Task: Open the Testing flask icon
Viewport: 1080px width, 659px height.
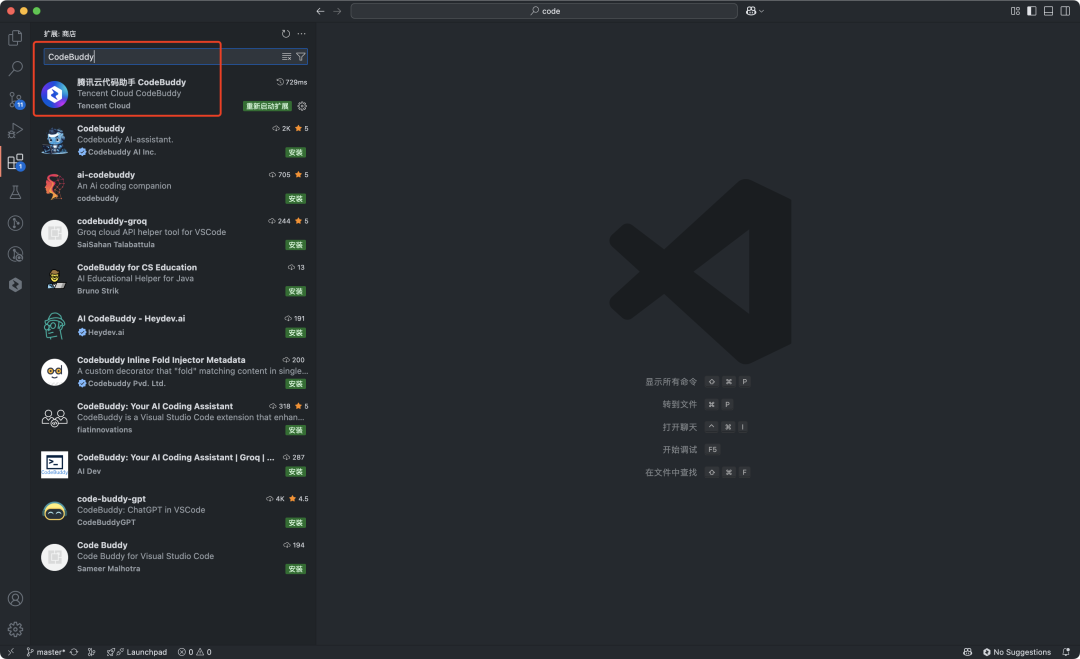Action: [x=15, y=192]
